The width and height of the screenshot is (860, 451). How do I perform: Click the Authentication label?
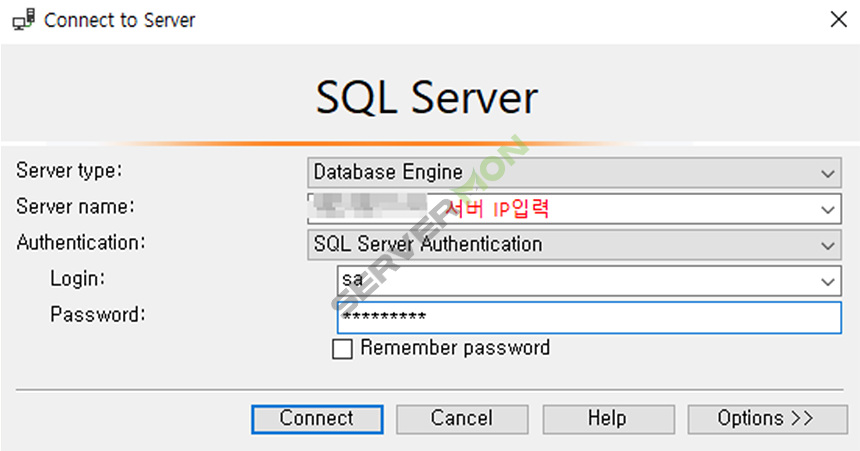click(81, 242)
